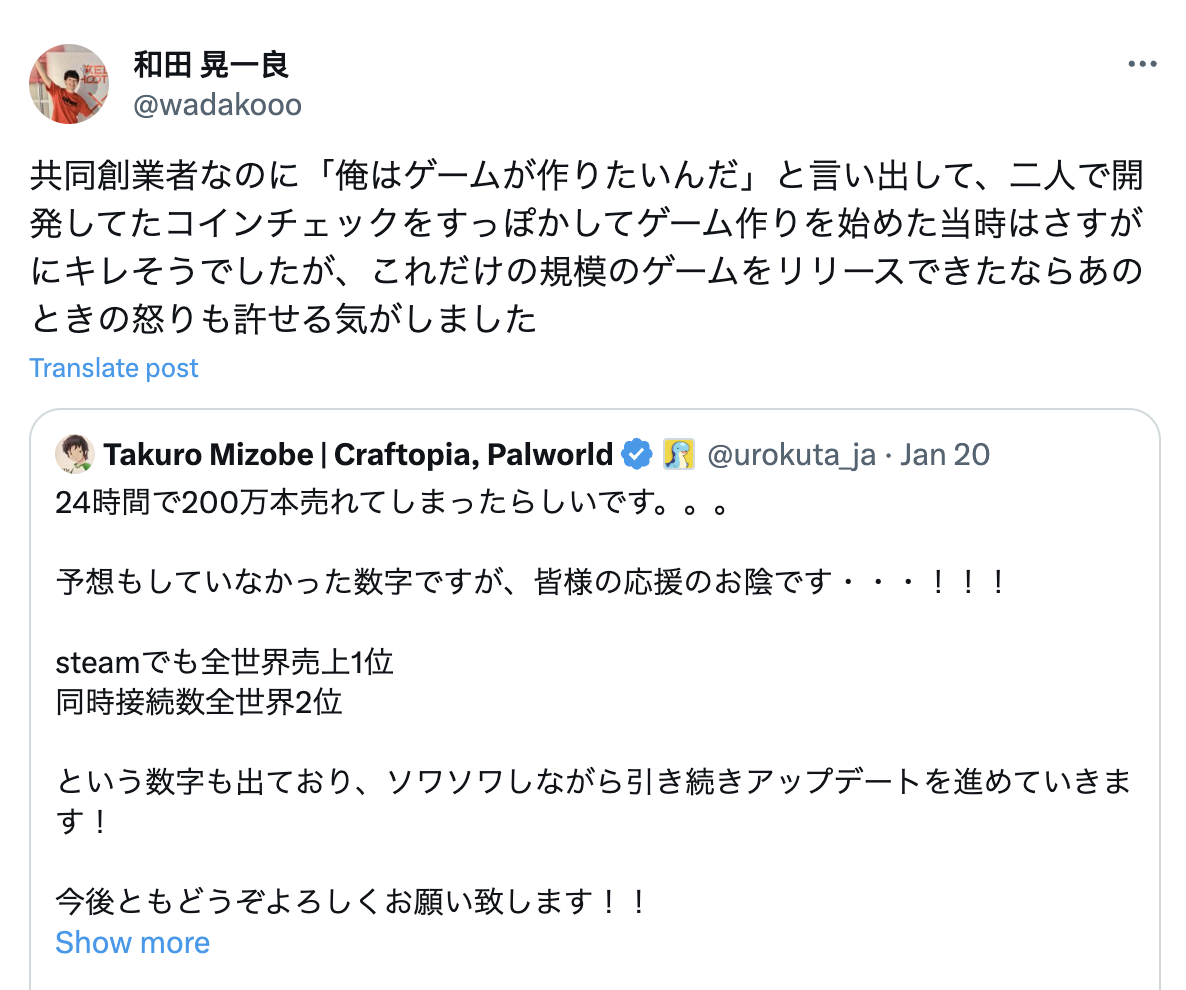This screenshot has height=990, width=1186.
Task: Click the line 同時接続数全世界2位
Action: [x=199, y=702]
